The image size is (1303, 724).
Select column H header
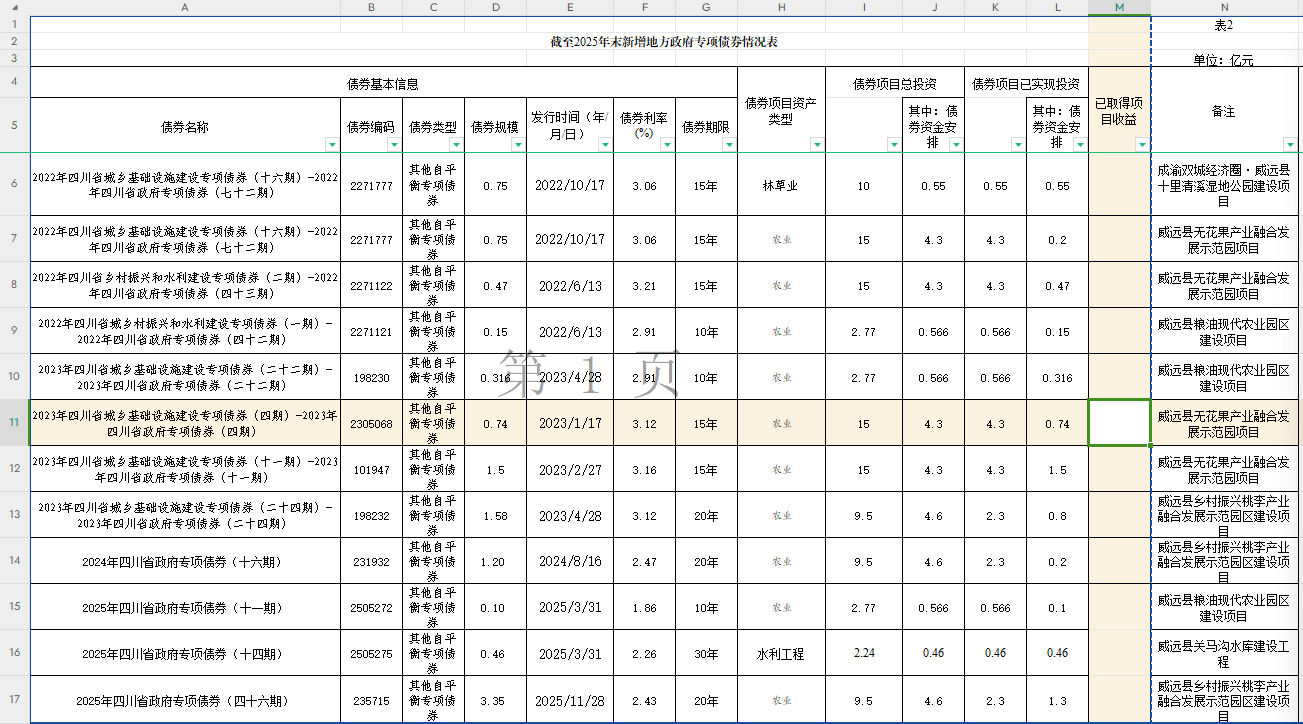click(x=781, y=7)
